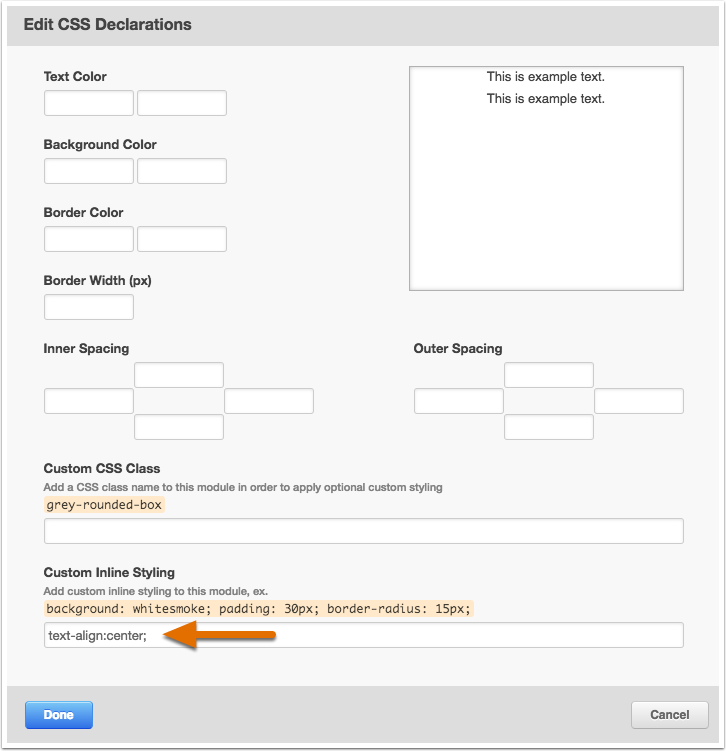The image size is (726, 751).
Task: Click the Outer Spacing right field
Action: click(639, 401)
